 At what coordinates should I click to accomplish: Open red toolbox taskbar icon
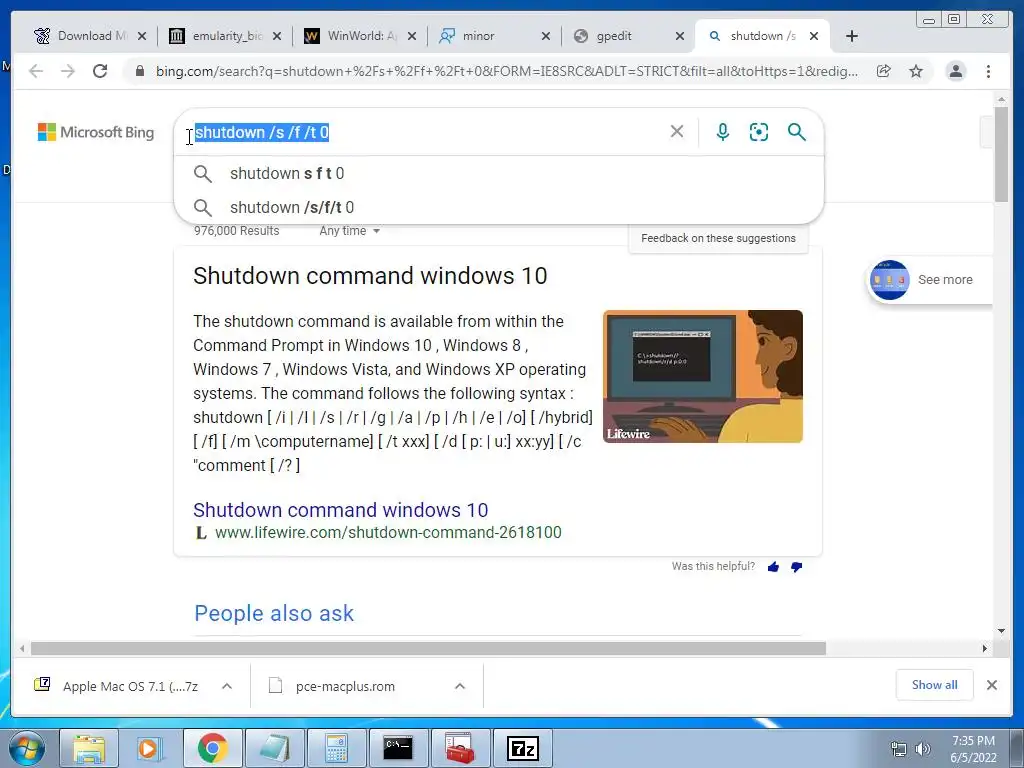pyautogui.click(x=460, y=748)
